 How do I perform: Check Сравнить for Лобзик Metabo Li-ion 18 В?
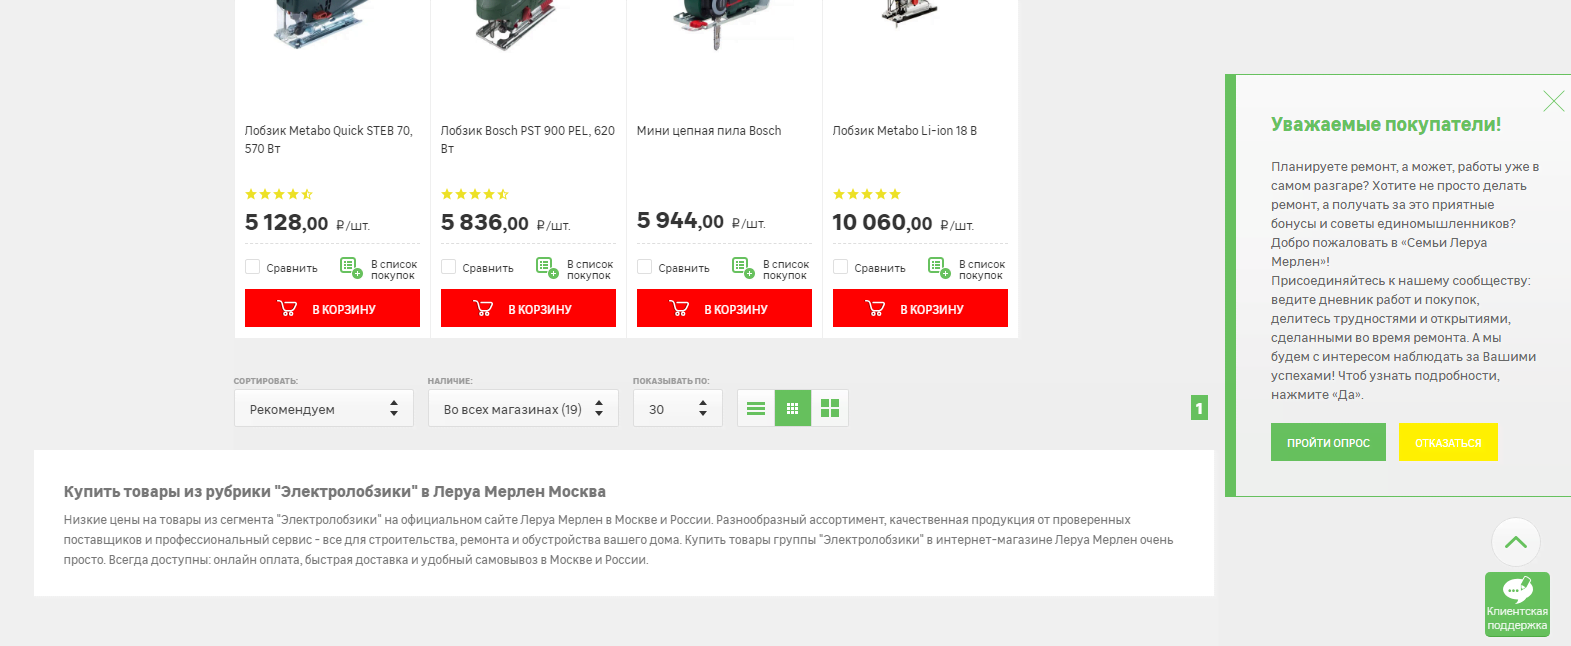click(x=841, y=267)
